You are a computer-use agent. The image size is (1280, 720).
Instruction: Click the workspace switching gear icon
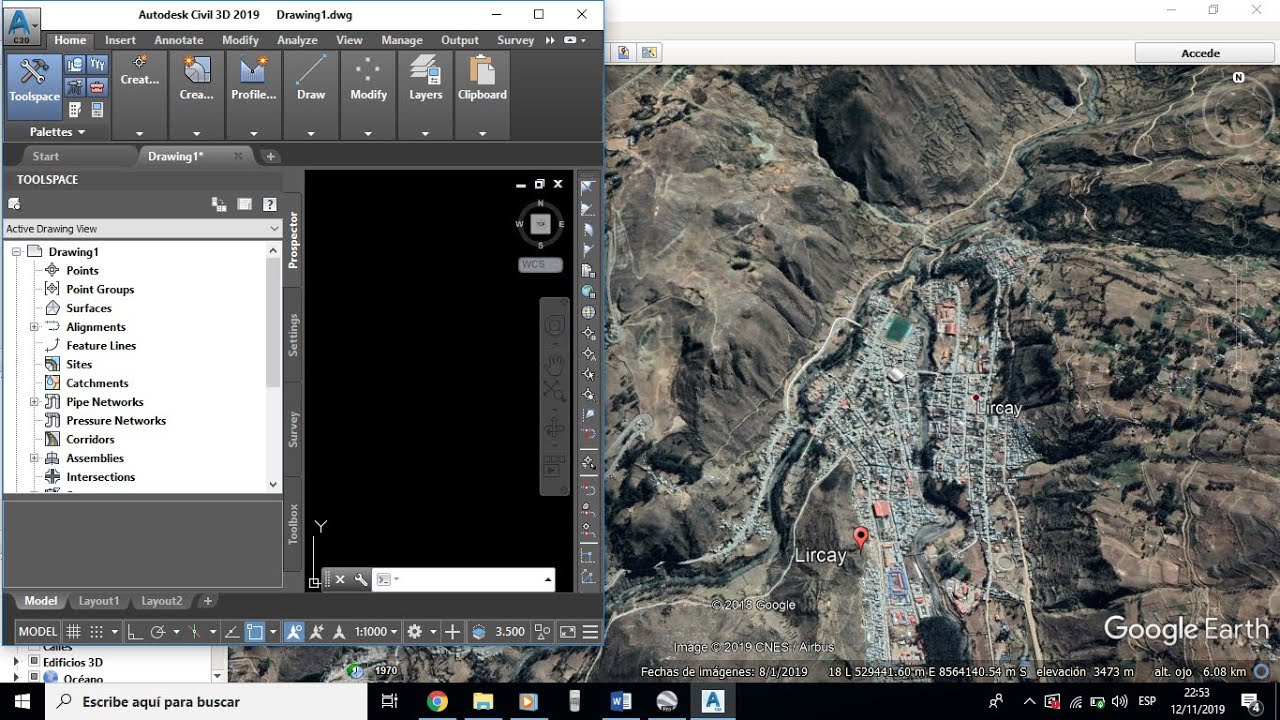pyautogui.click(x=414, y=632)
